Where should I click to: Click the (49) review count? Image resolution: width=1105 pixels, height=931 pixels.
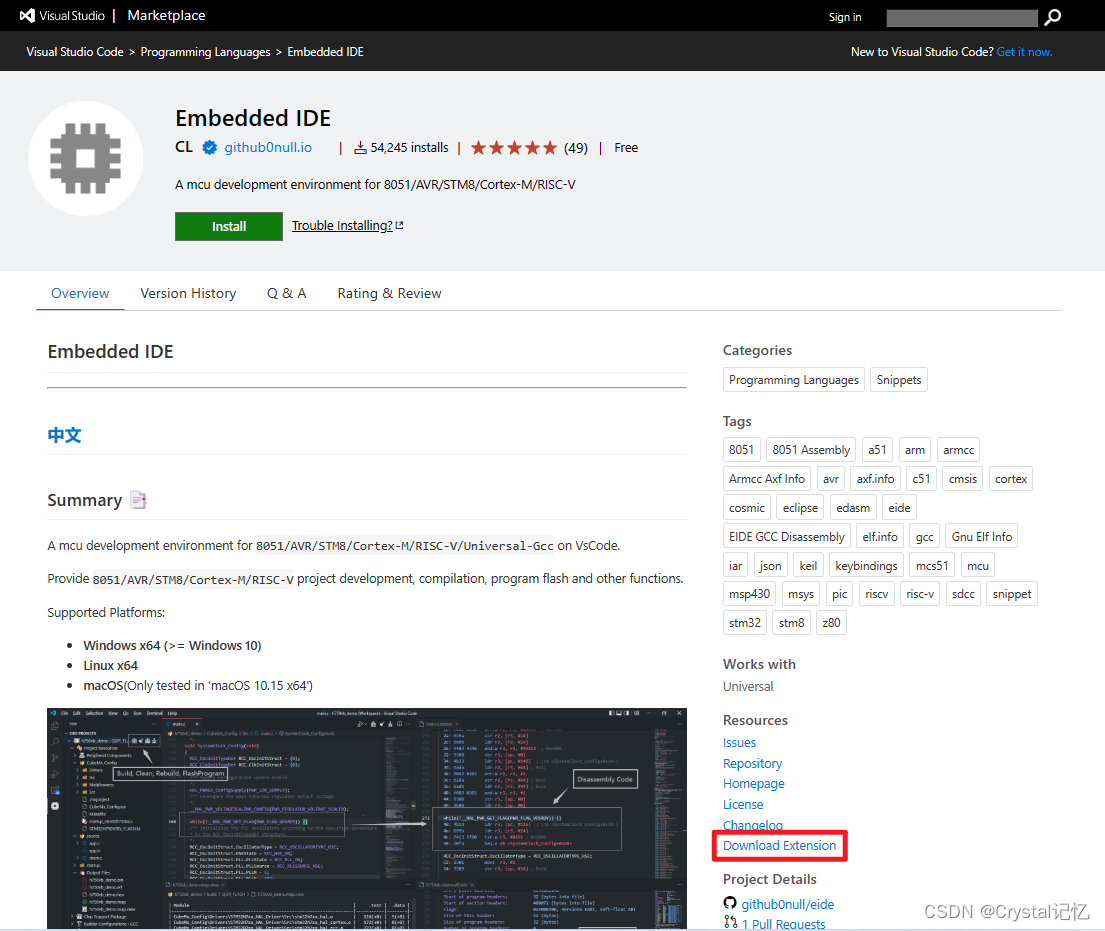pos(575,148)
